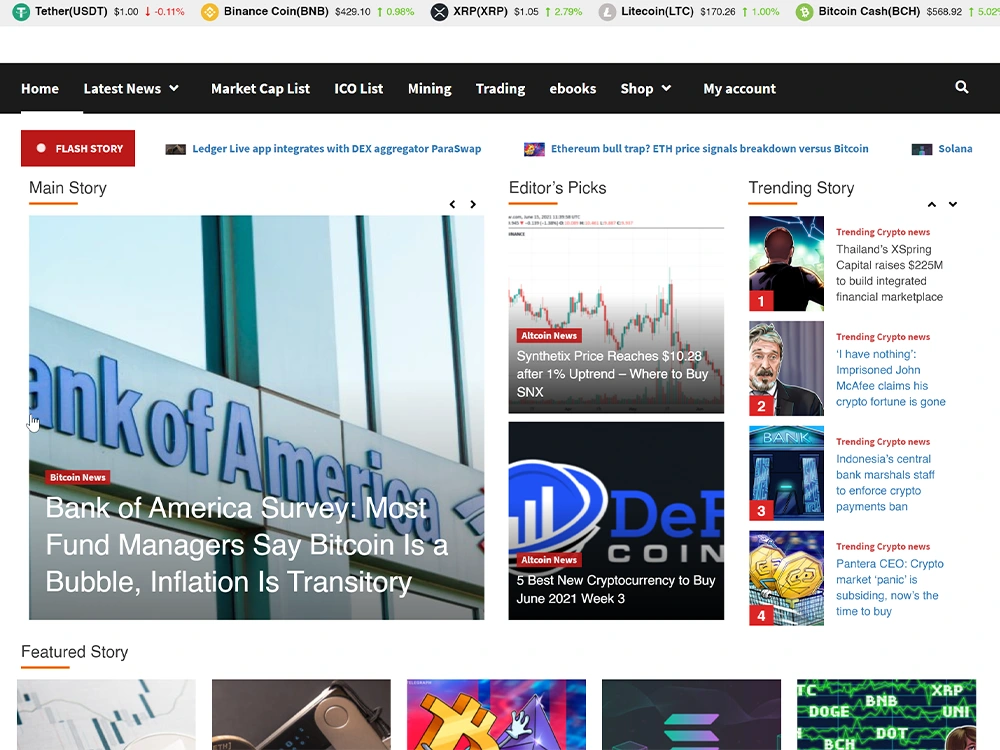Click the Editor's Picks section heading

[557, 188]
